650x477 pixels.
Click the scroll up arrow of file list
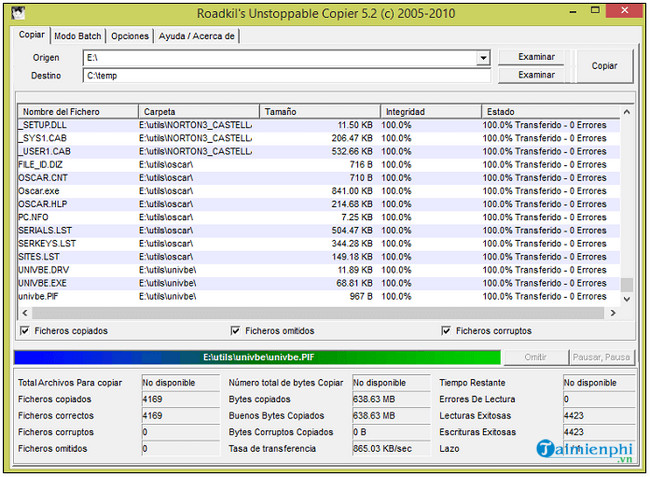(627, 112)
